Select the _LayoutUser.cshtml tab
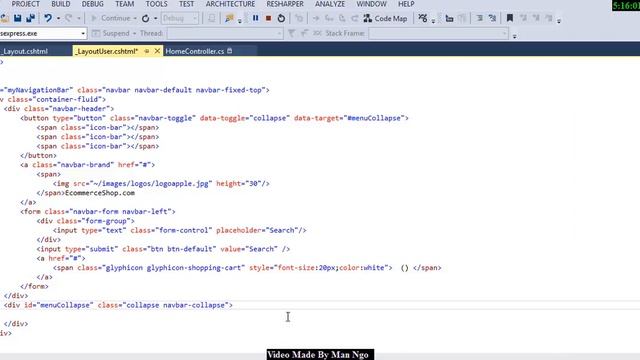 click(107, 51)
